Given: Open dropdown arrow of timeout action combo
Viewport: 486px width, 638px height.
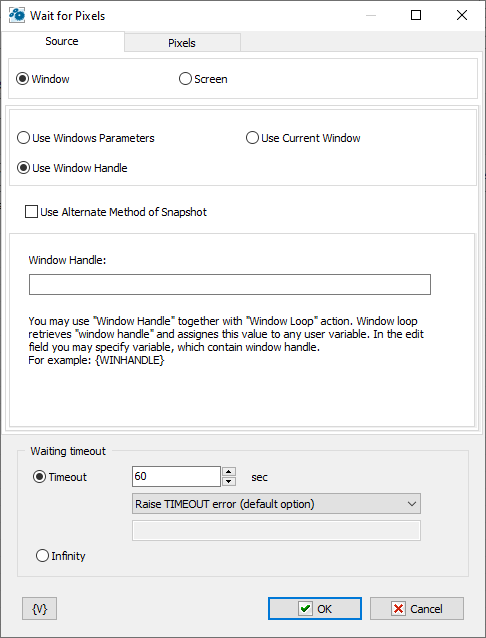Looking at the screenshot, I should [x=412, y=504].
